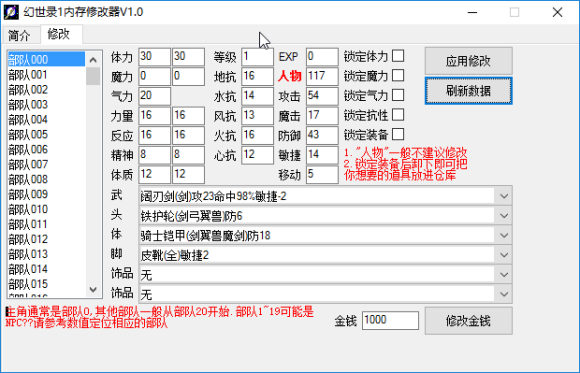Image resolution: width=580 pixels, height=373 pixels.
Task: Select 部队009 in the list
Action: 46,194
